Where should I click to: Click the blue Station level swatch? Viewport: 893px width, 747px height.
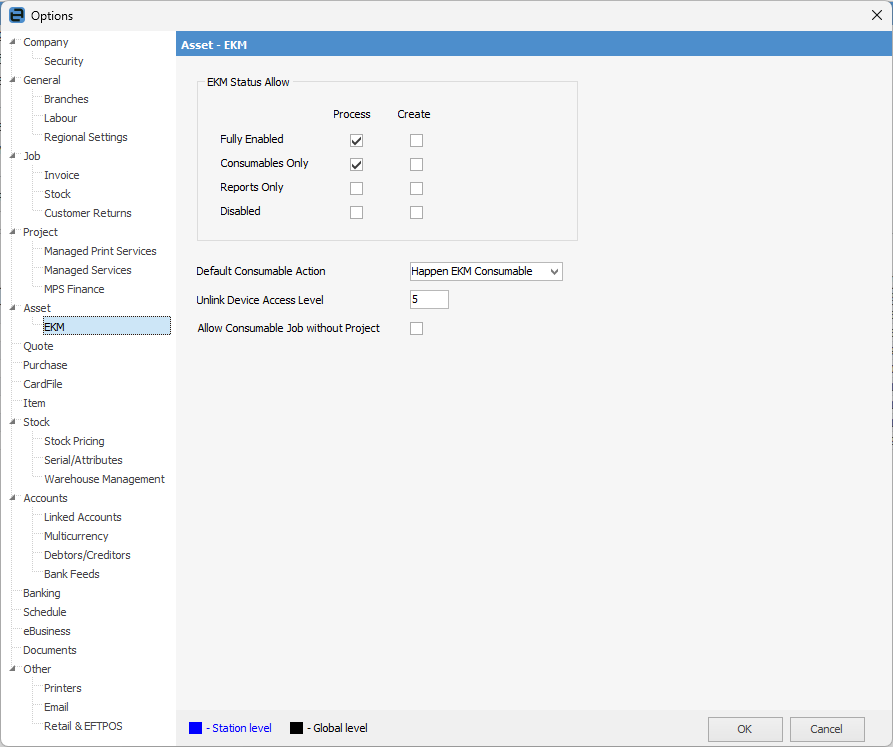click(195, 728)
